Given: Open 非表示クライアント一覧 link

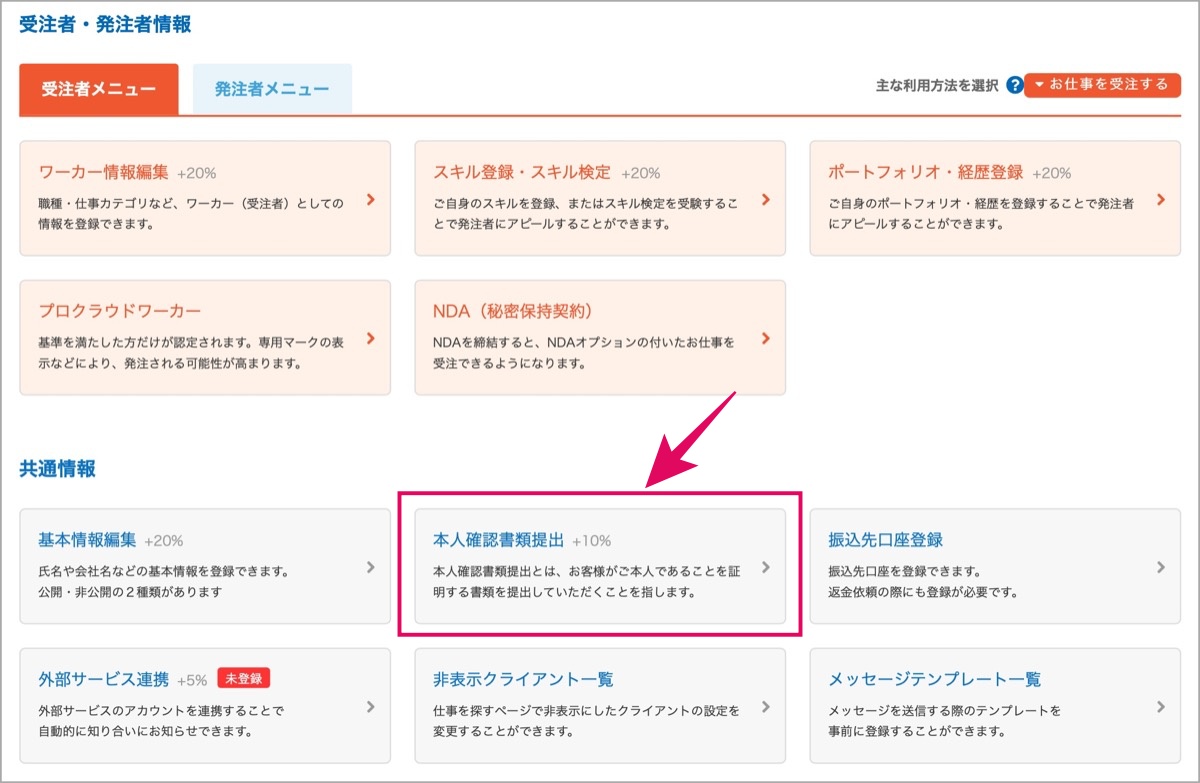Looking at the screenshot, I should pyautogui.click(x=523, y=679).
